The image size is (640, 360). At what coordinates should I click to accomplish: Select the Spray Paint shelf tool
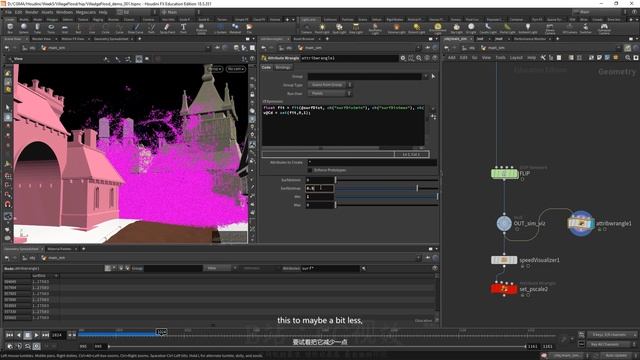(167, 28)
